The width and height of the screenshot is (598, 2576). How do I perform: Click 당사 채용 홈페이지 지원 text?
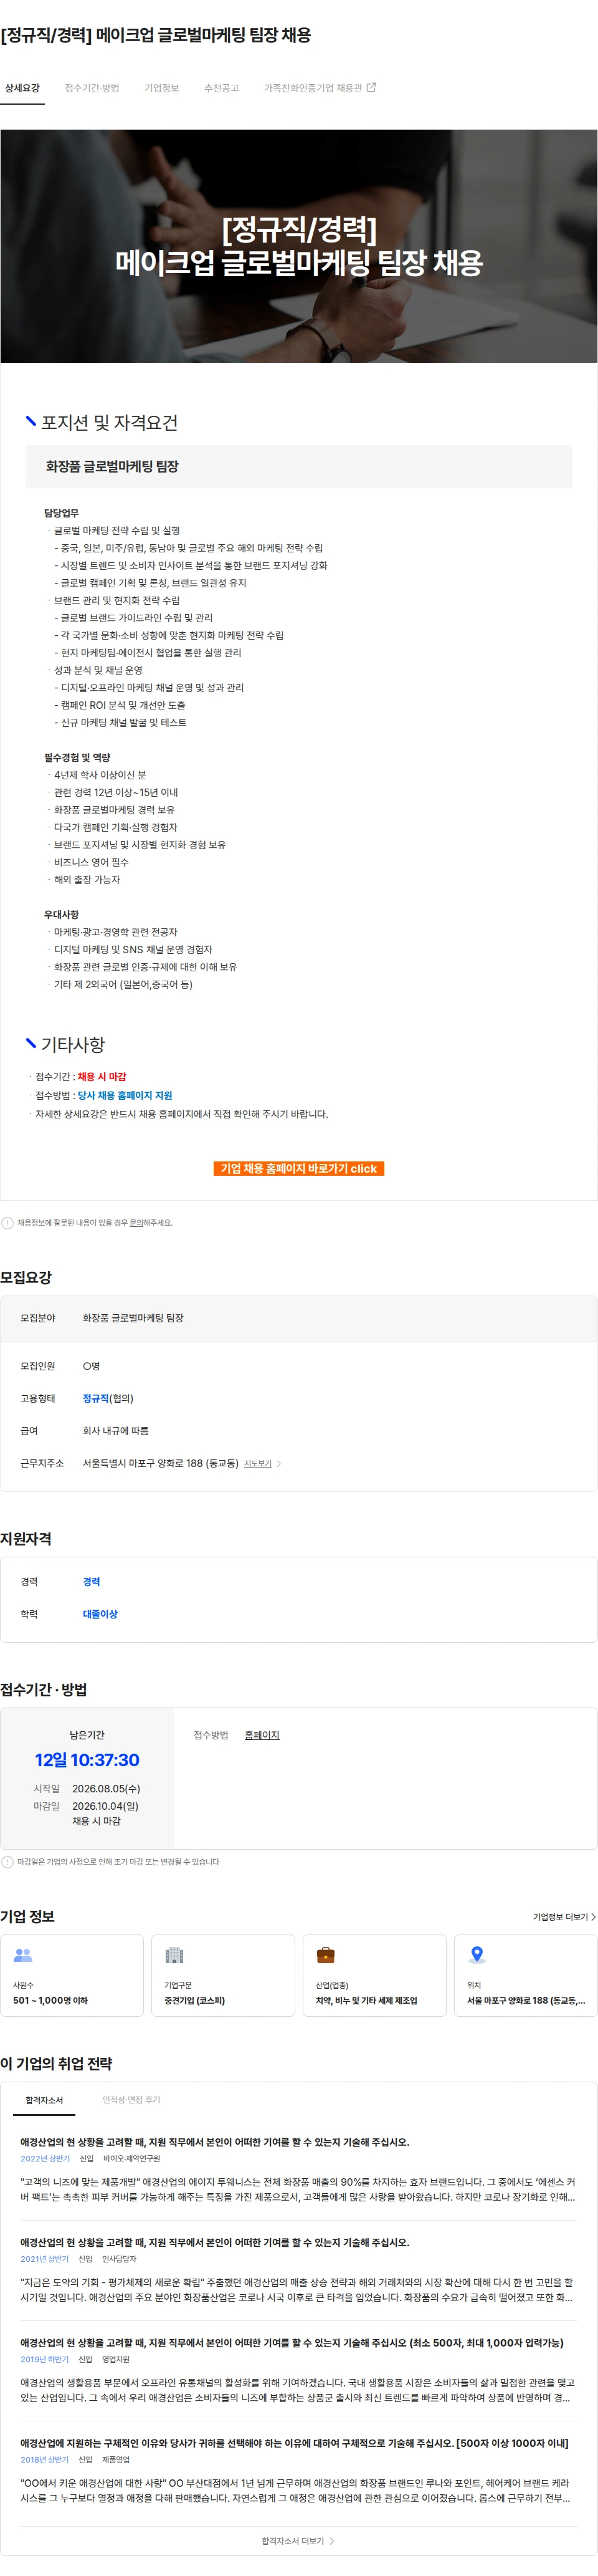125,1095
